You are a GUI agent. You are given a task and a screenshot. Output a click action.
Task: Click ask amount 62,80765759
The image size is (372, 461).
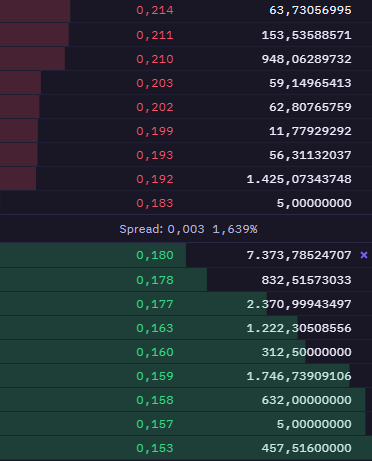pos(310,107)
